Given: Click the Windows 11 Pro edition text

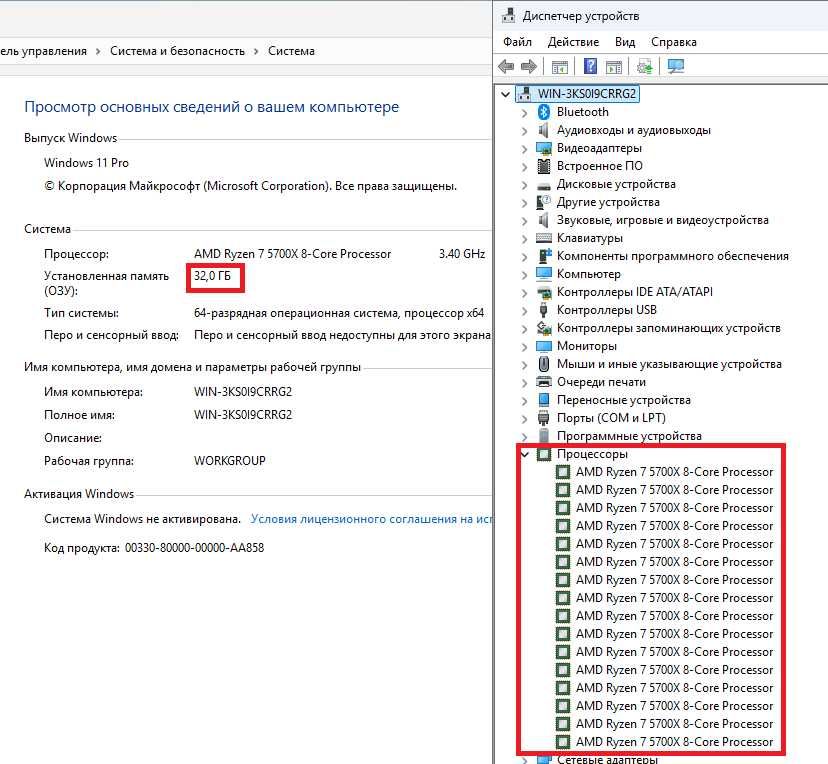Looking at the screenshot, I should click(x=86, y=163).
